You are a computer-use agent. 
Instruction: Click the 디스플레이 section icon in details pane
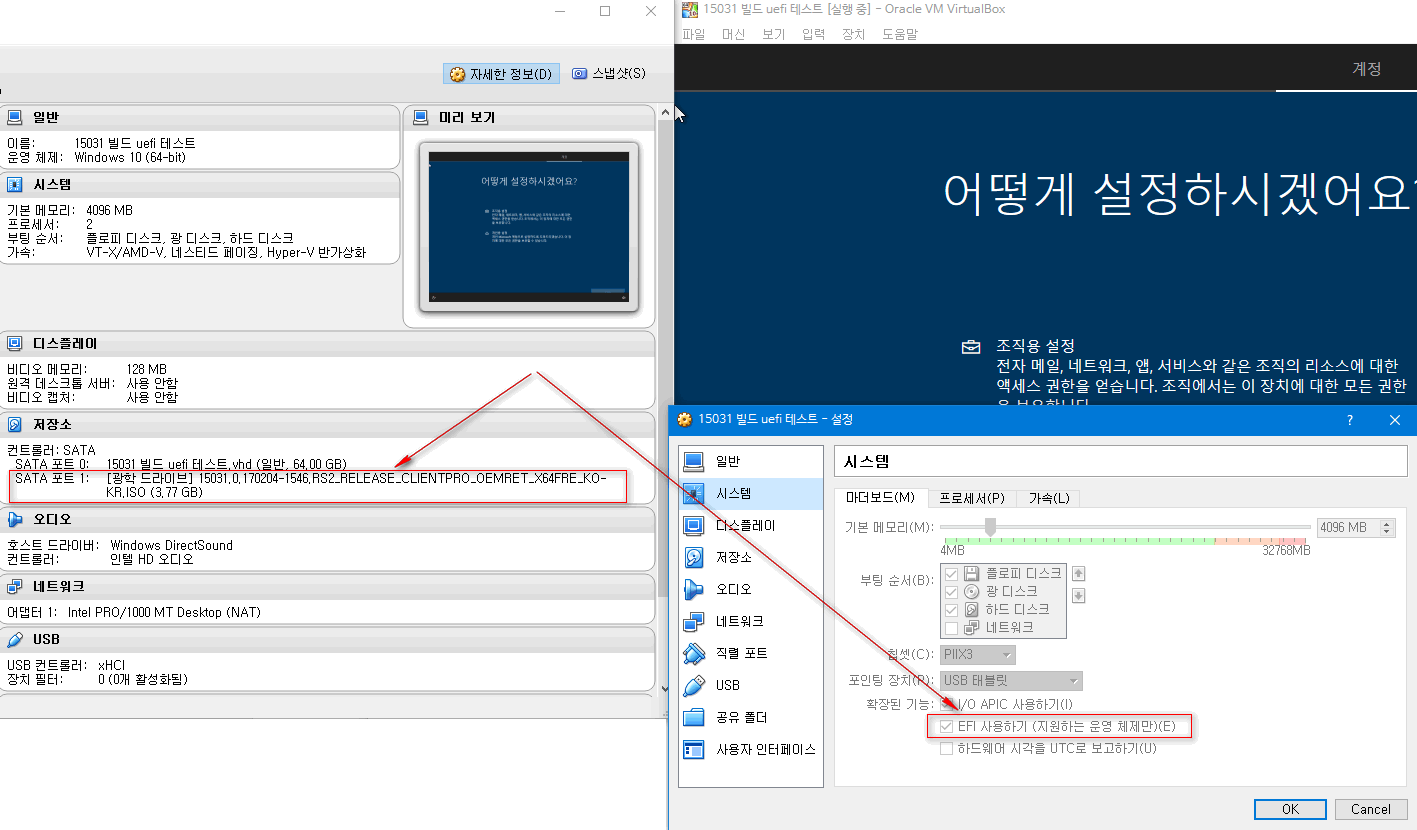point(15,343)
